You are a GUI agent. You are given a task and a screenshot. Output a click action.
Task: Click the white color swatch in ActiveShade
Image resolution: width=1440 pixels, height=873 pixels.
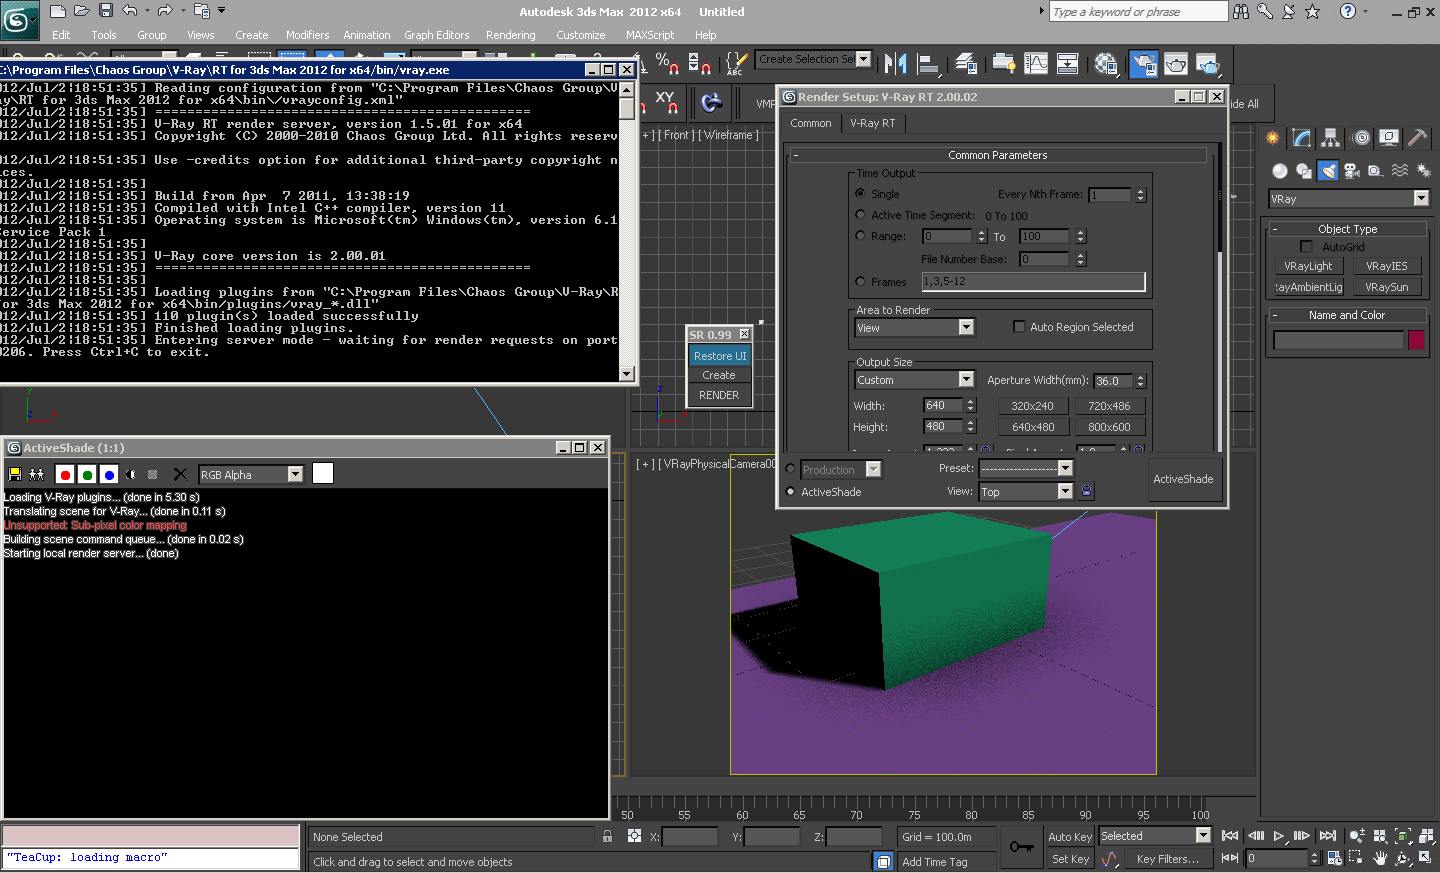point(322,473)
